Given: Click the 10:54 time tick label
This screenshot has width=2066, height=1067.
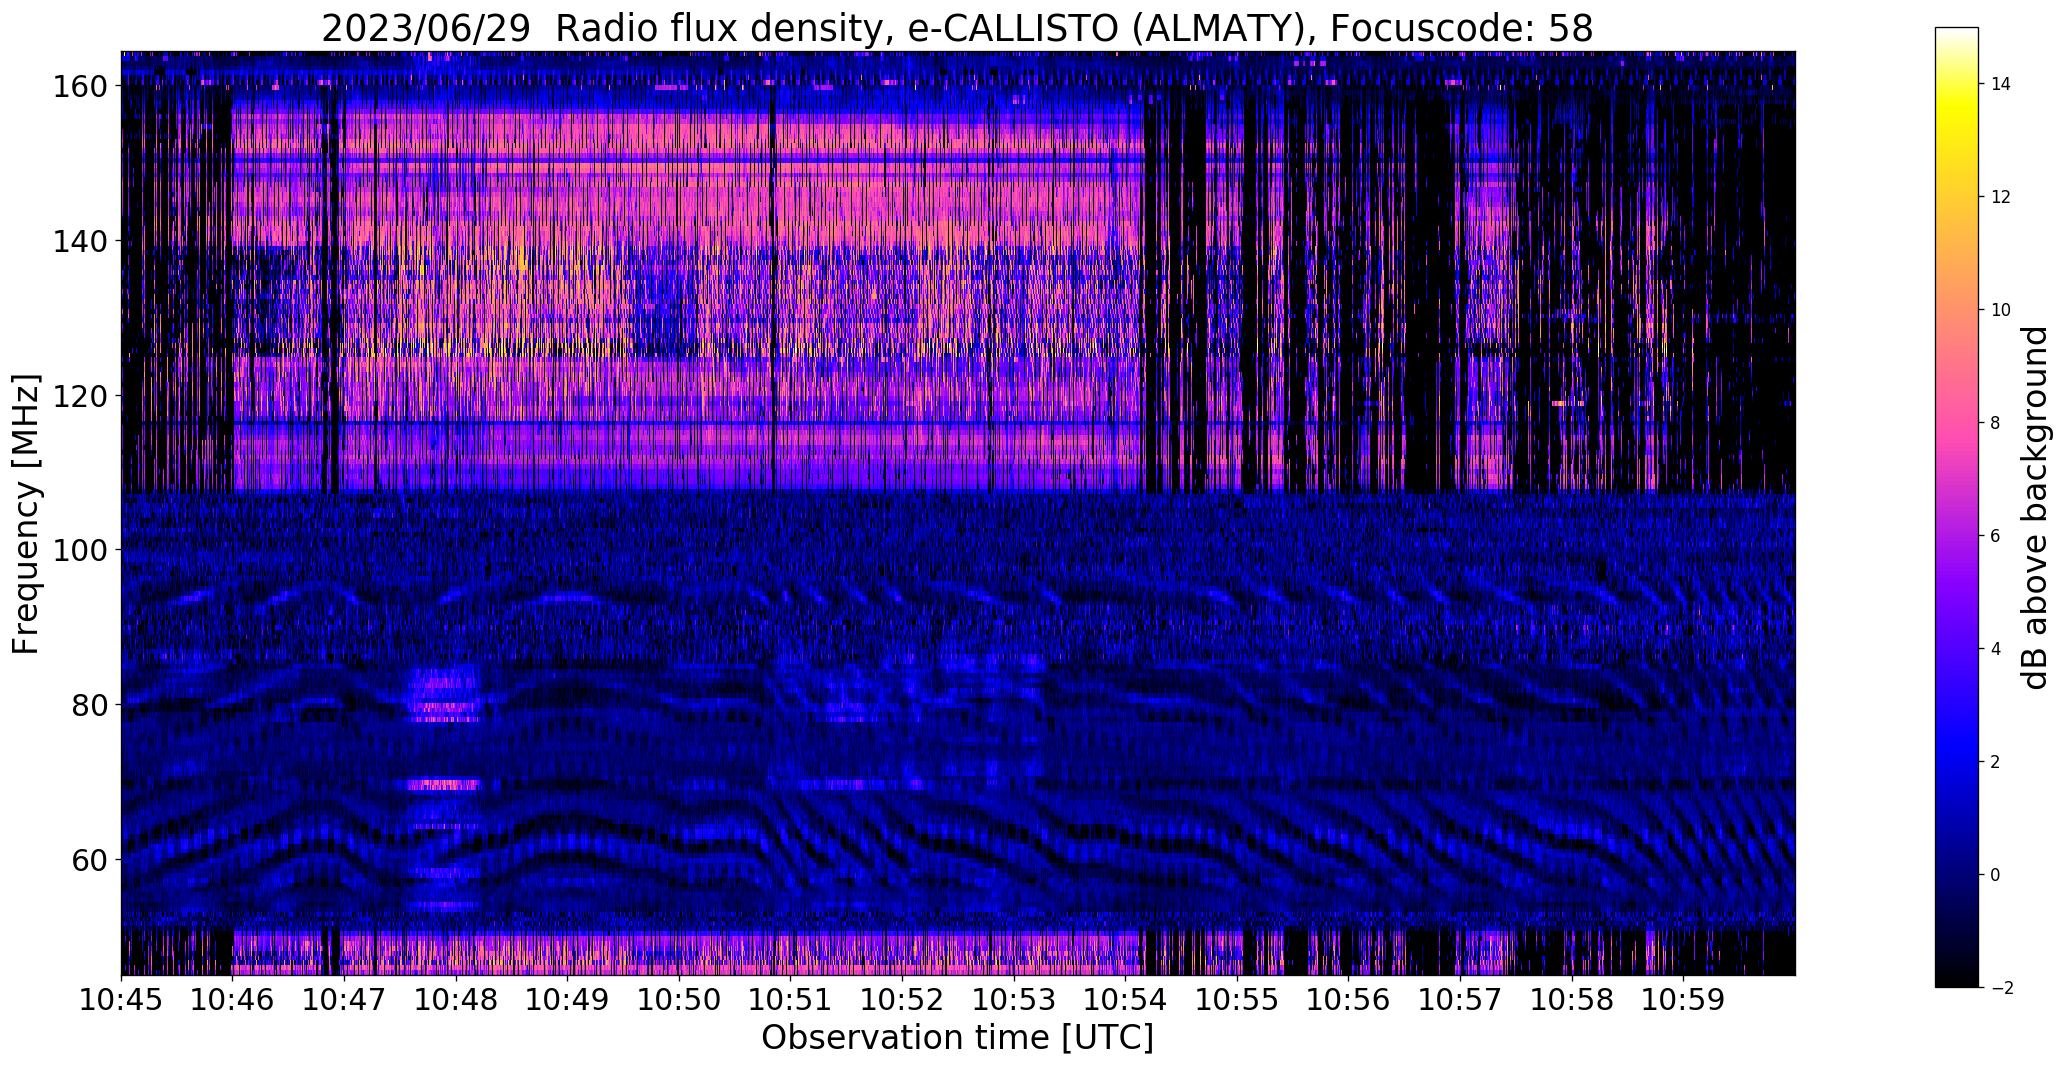Looking at the screenshot, I should 1126,1000.
